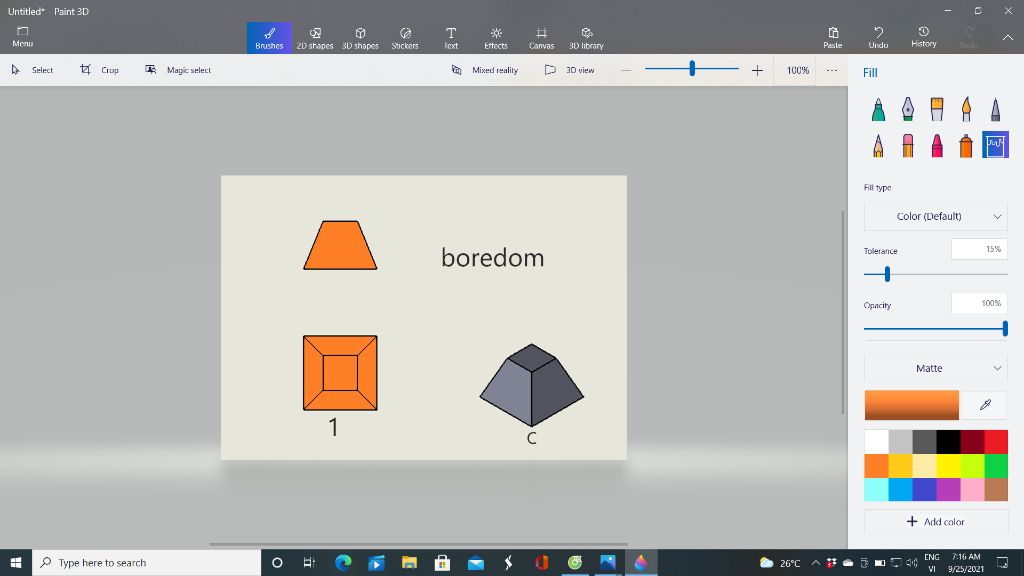Click the Add color button
This screenshot has height=576, width=1024.
[936, 521]
